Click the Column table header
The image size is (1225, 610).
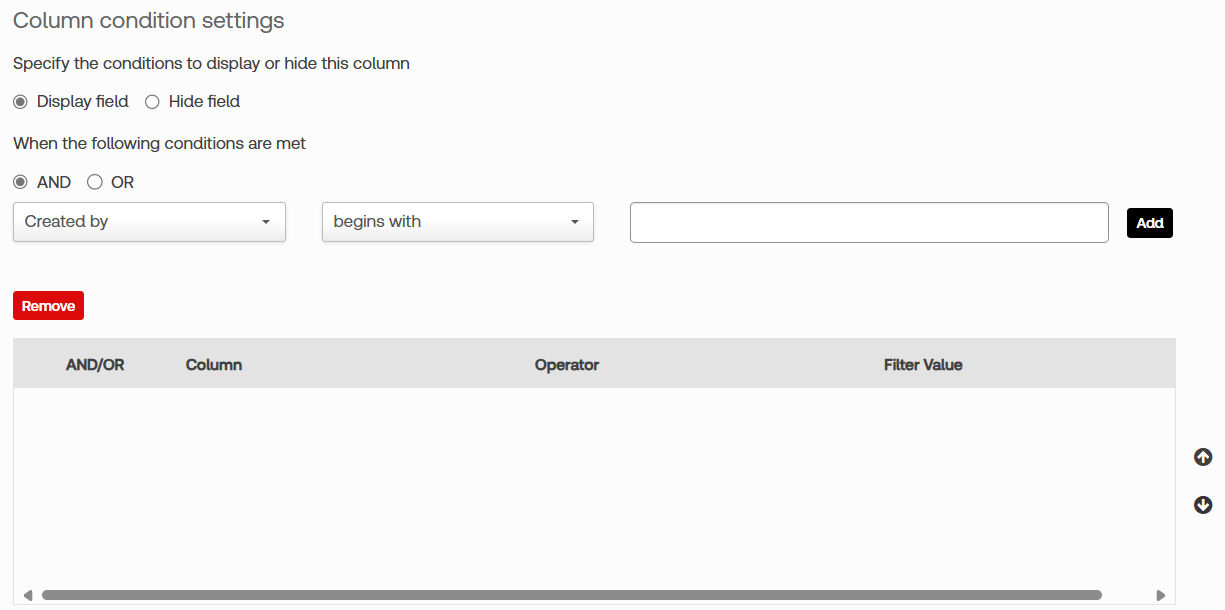(x=214, y=365)
